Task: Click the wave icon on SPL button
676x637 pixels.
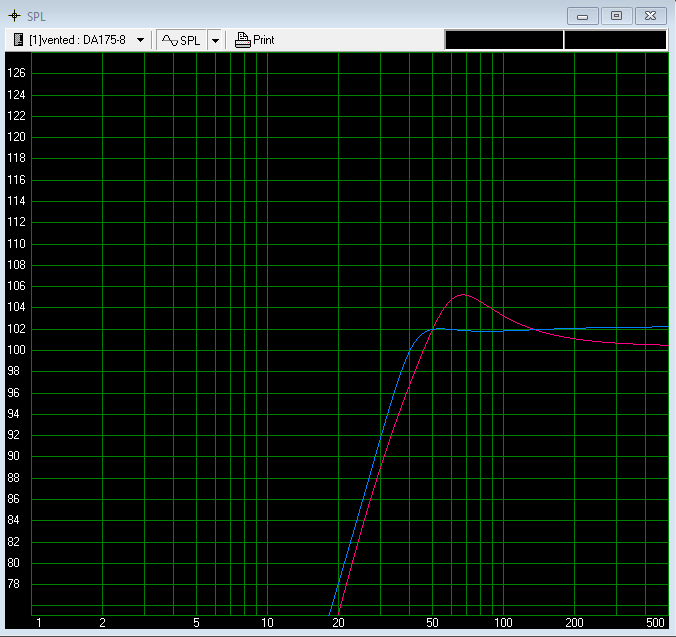Action: (x=170, y=40)
